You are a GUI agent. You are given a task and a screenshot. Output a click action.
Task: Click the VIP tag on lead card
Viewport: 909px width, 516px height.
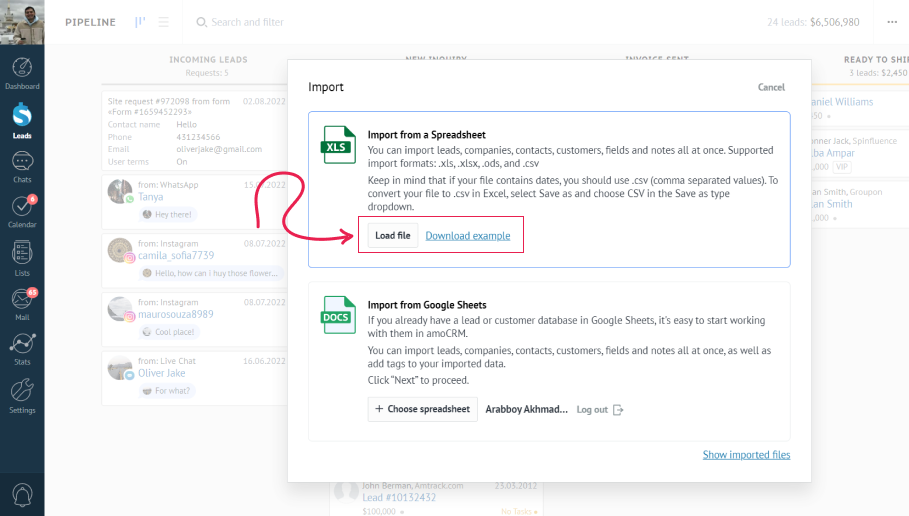click(x=842, y=167)
